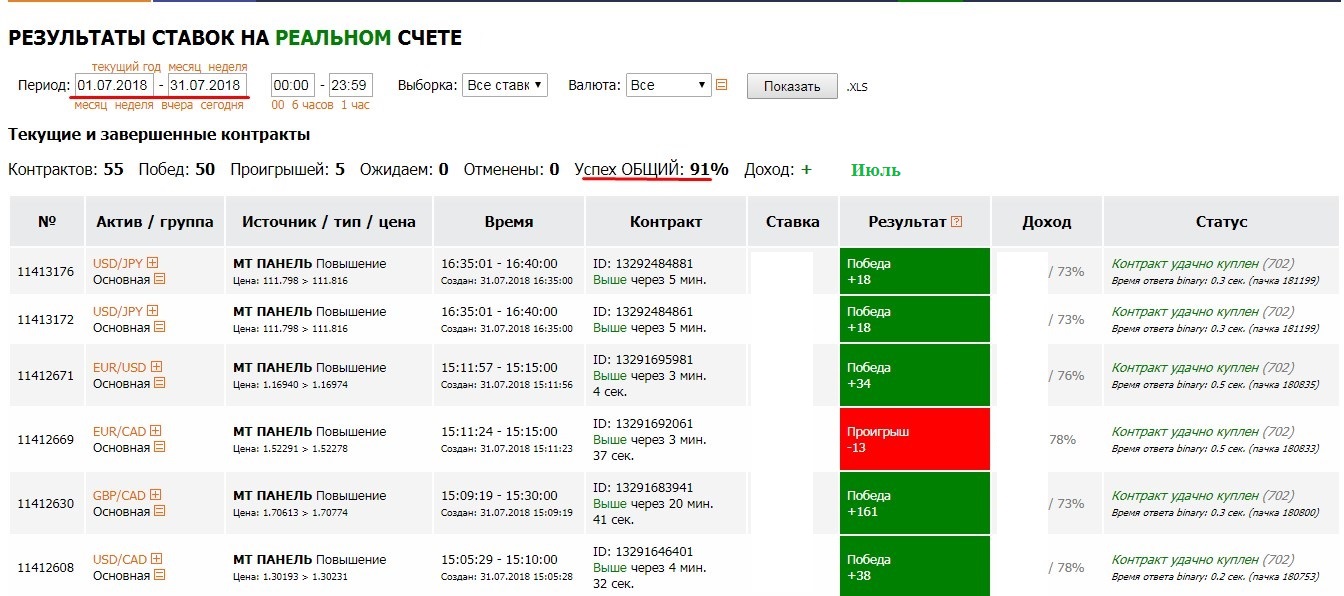Set time range with 6 часов shortcut

coord(313,105)
